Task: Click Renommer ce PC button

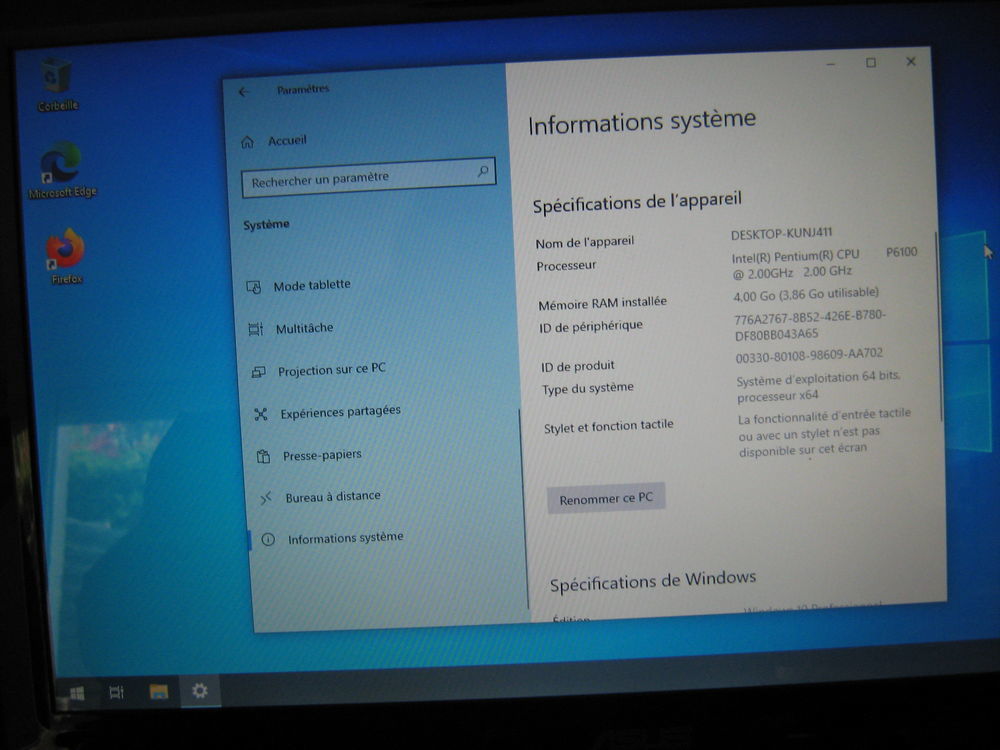Action: pos(606,498)
